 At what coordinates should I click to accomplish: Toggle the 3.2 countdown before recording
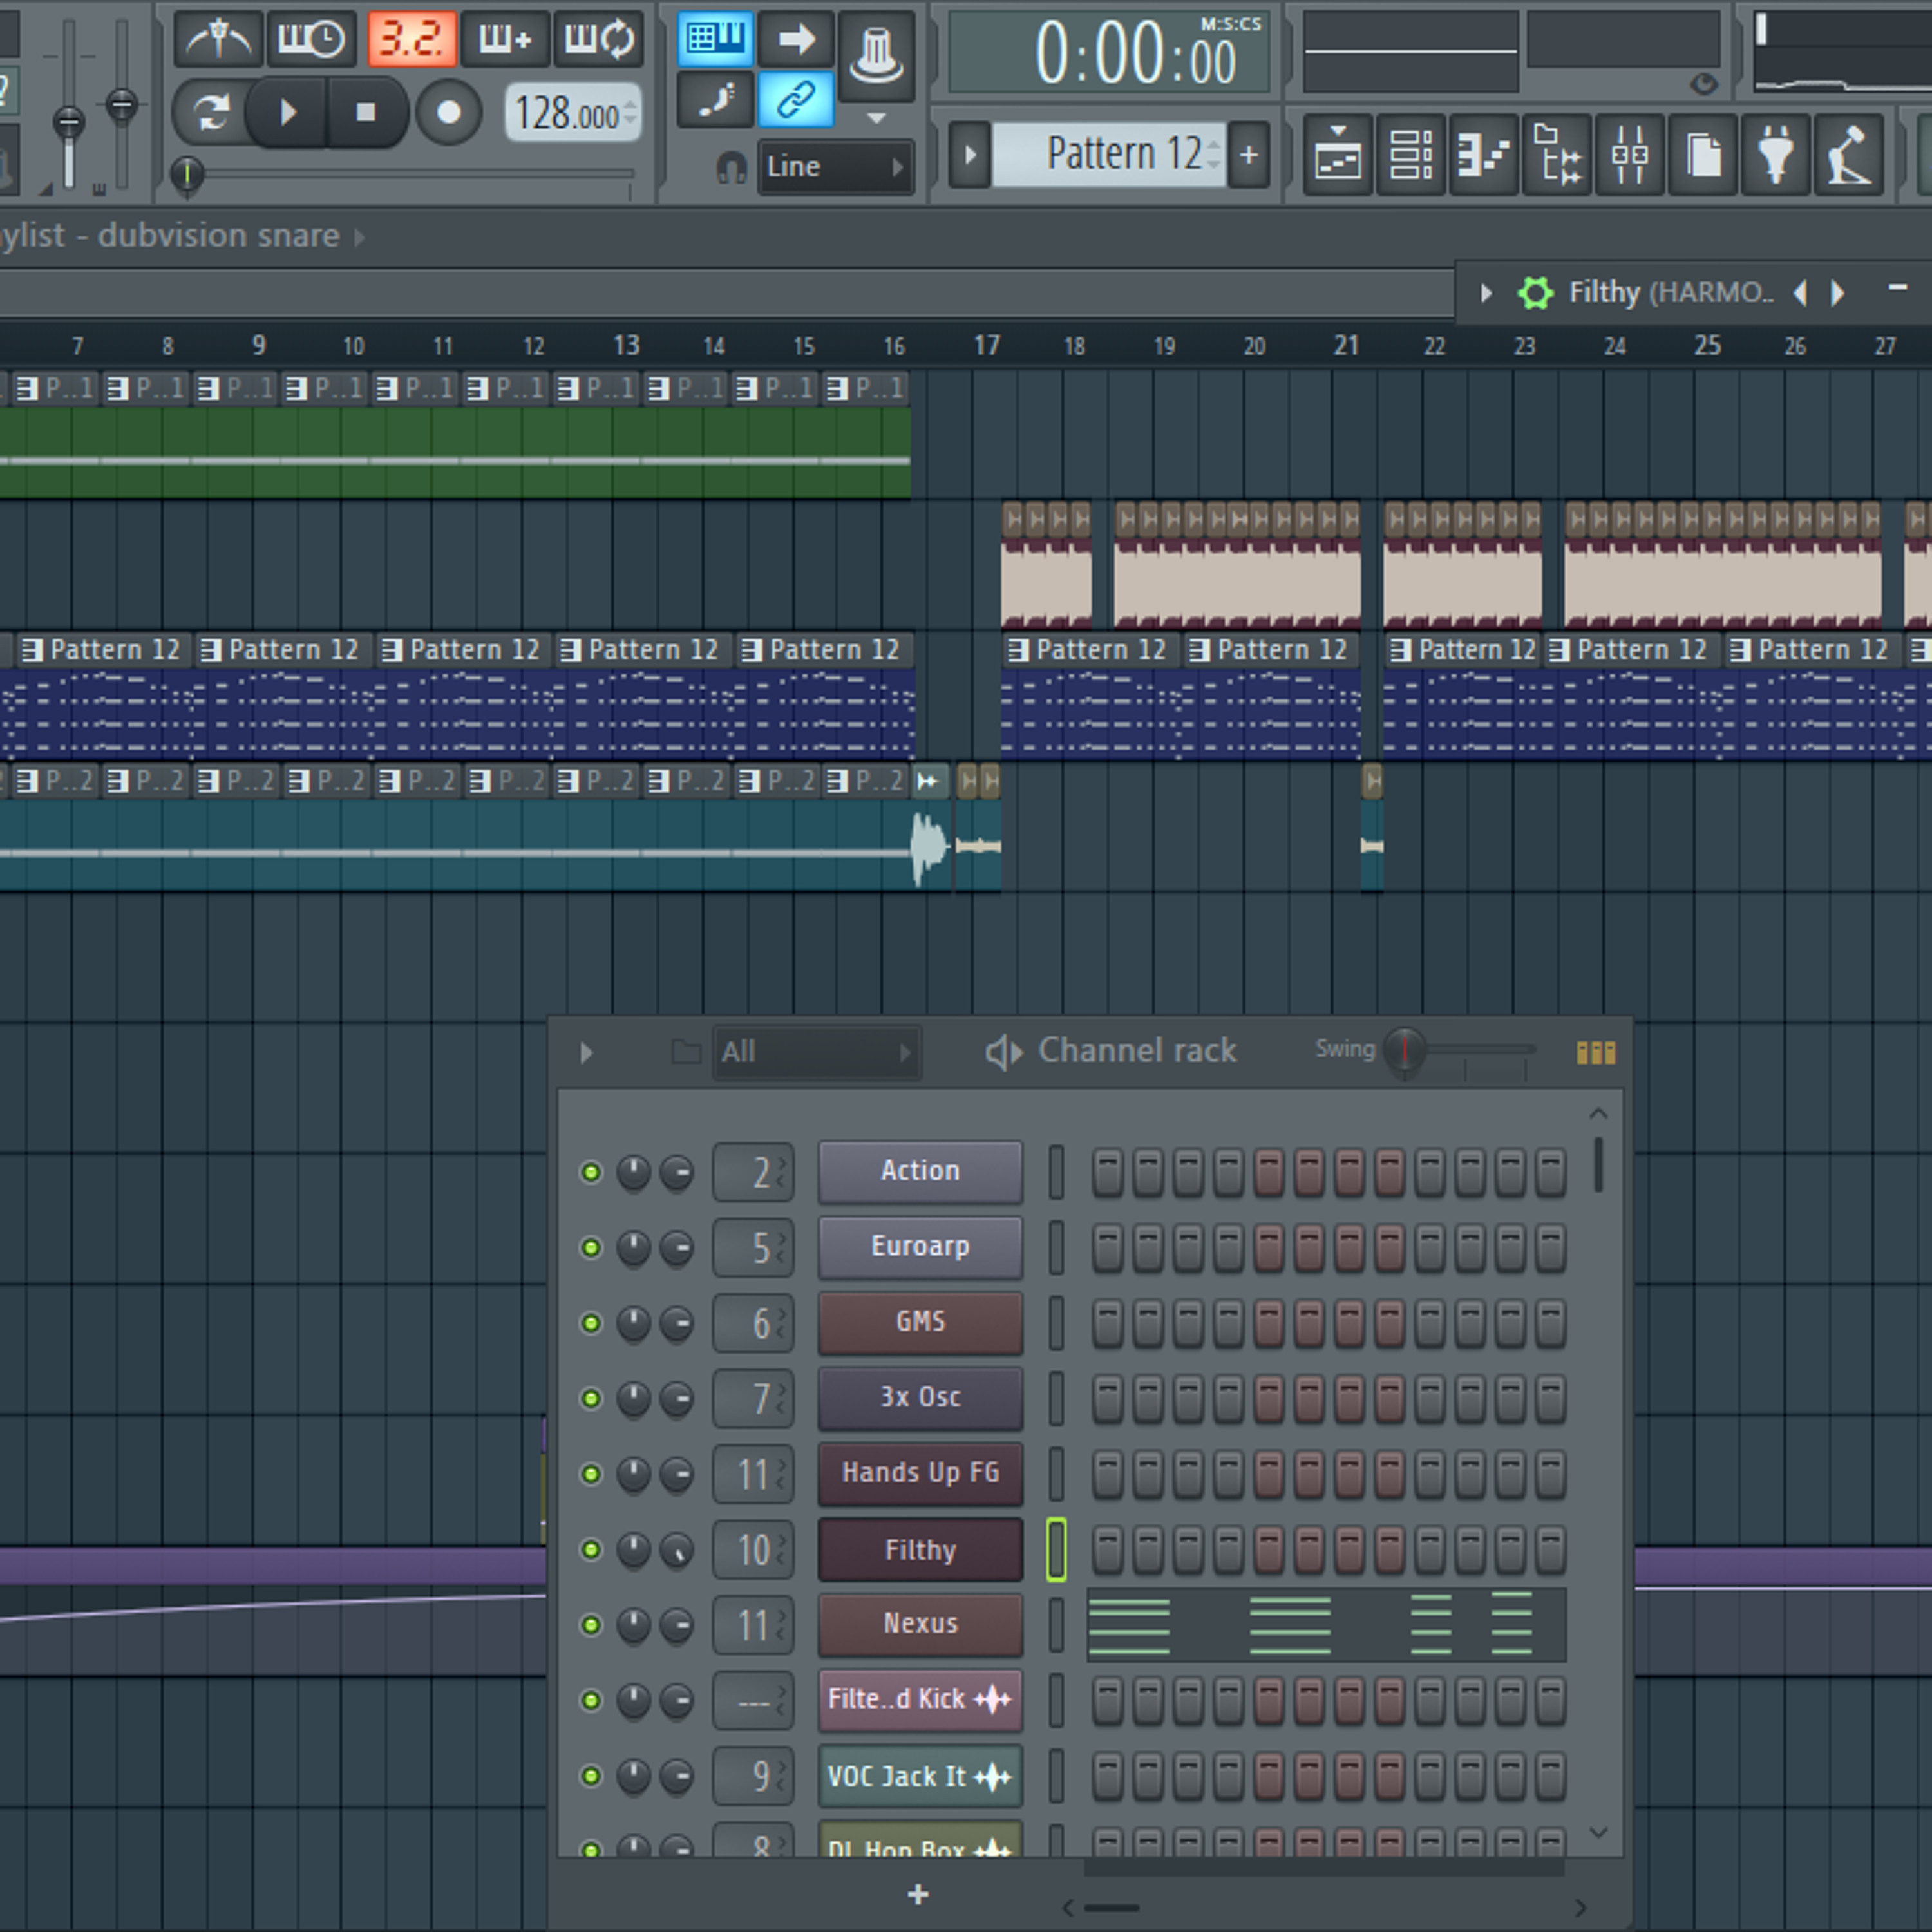411,40
